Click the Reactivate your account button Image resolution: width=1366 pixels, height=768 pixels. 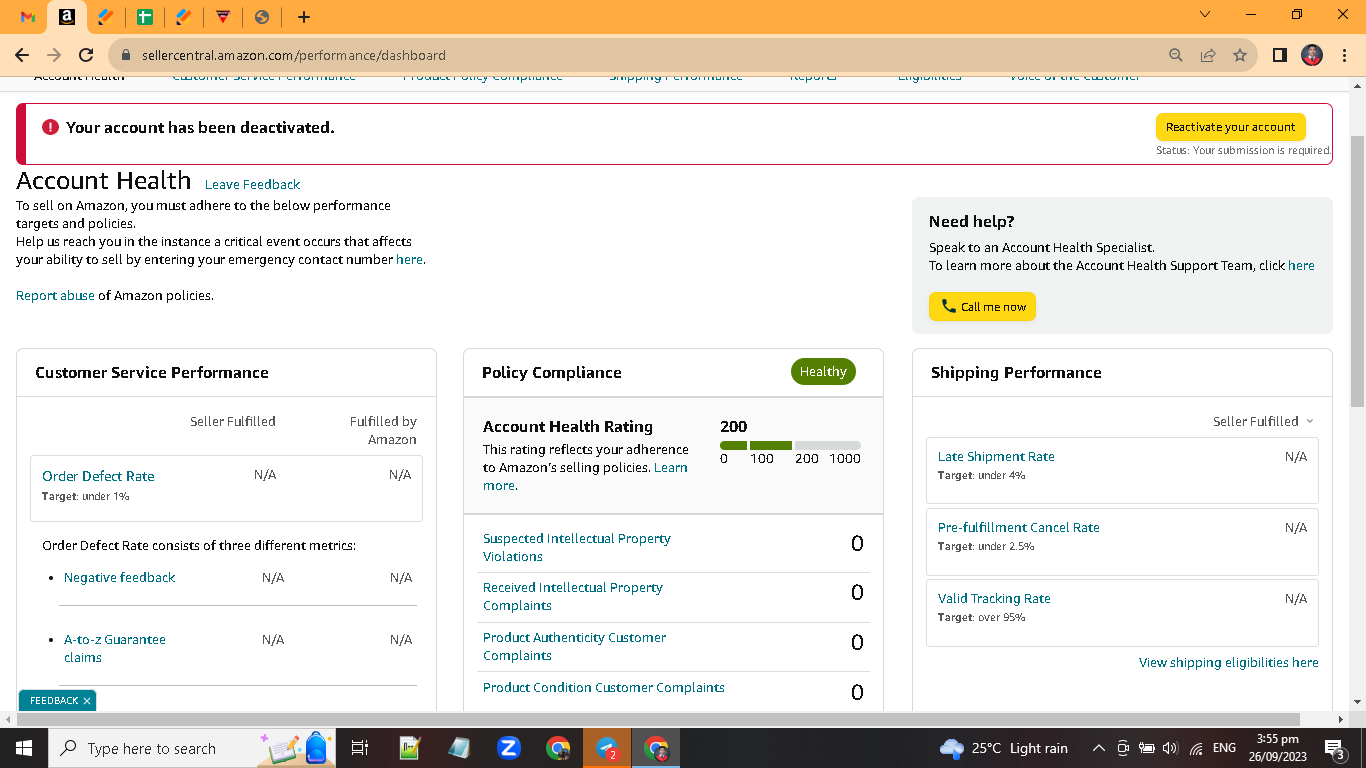1230,127
